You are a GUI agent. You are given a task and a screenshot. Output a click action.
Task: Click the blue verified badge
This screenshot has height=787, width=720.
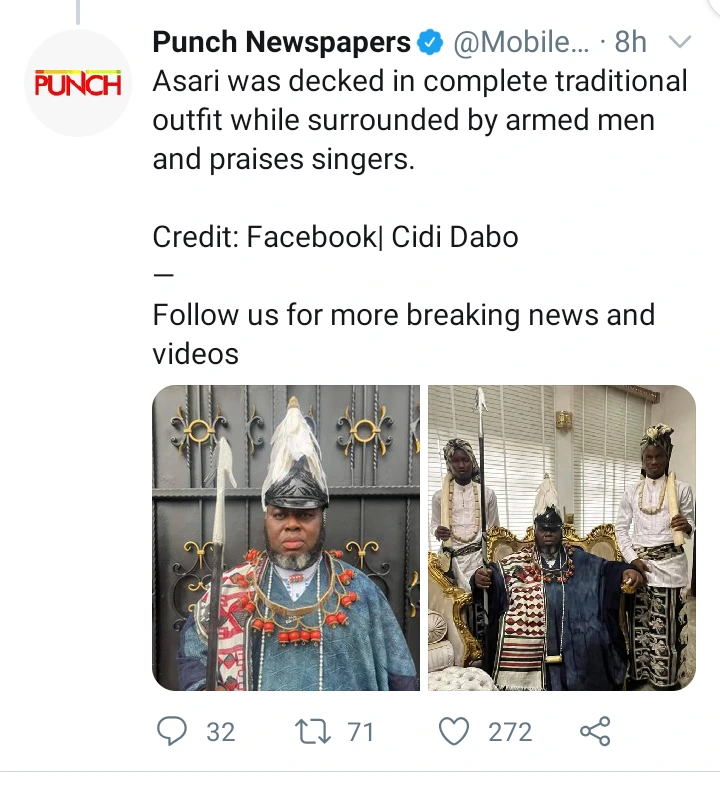point(431,43)
